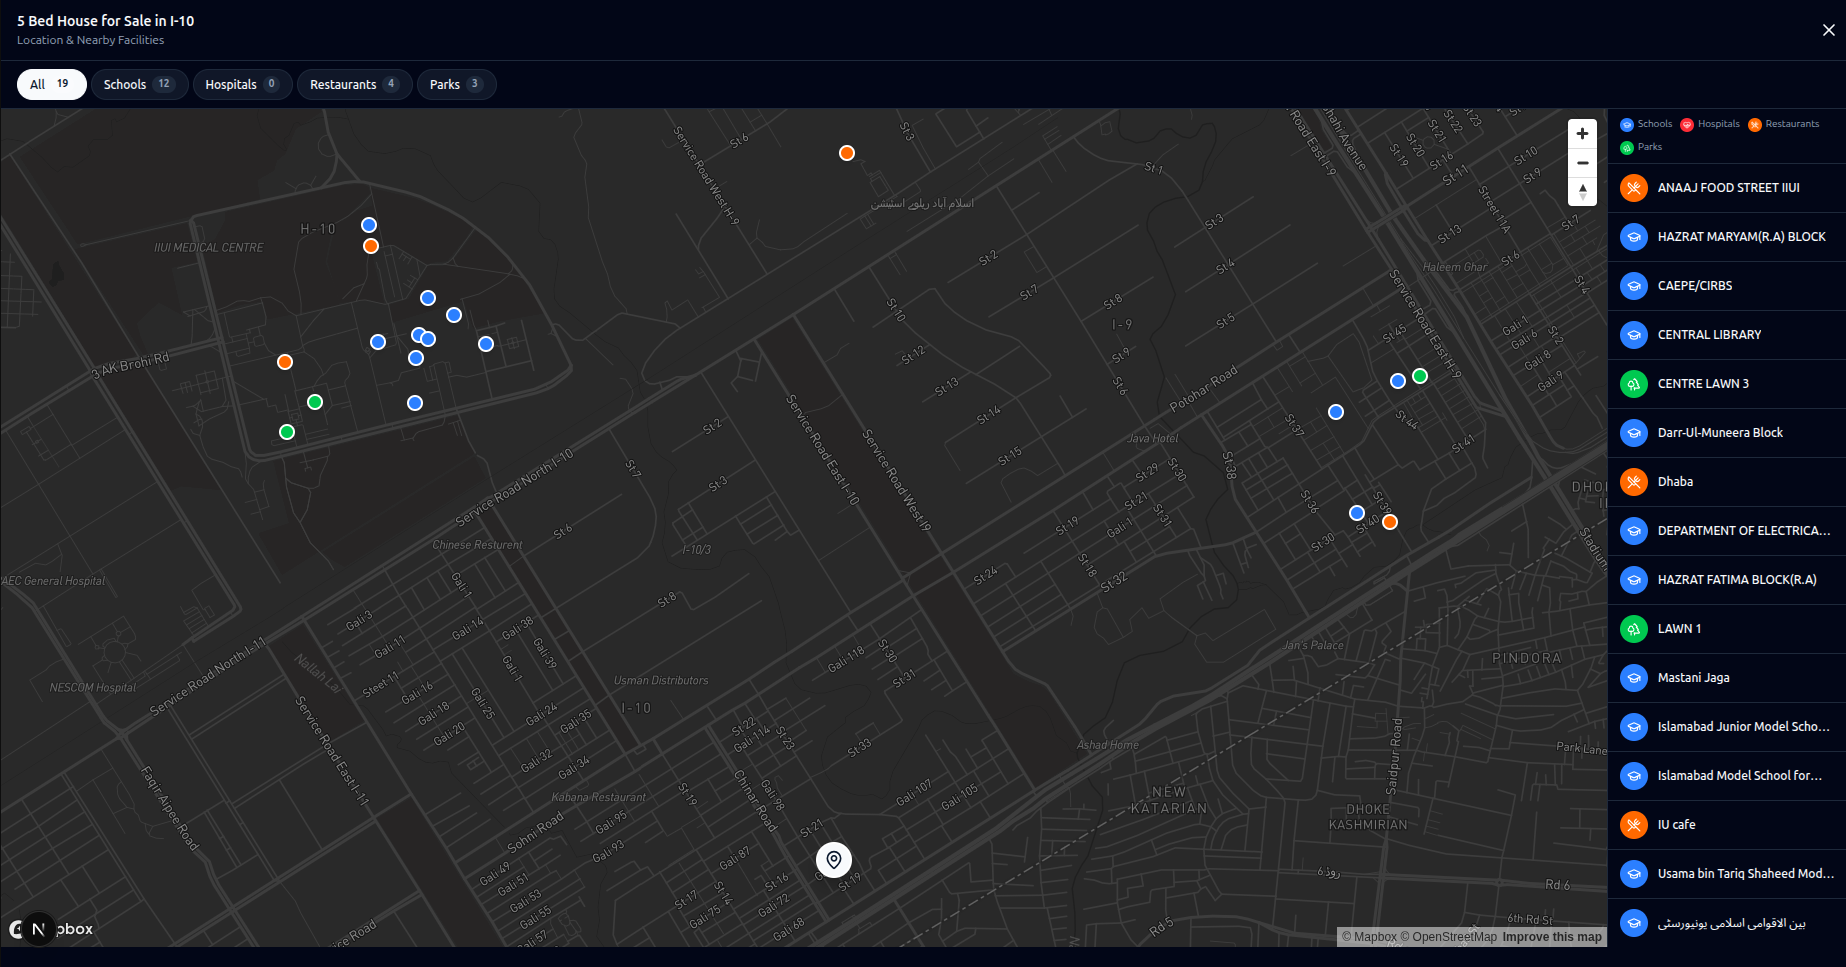Open the Mapbox attribution link

point(1369,937)
